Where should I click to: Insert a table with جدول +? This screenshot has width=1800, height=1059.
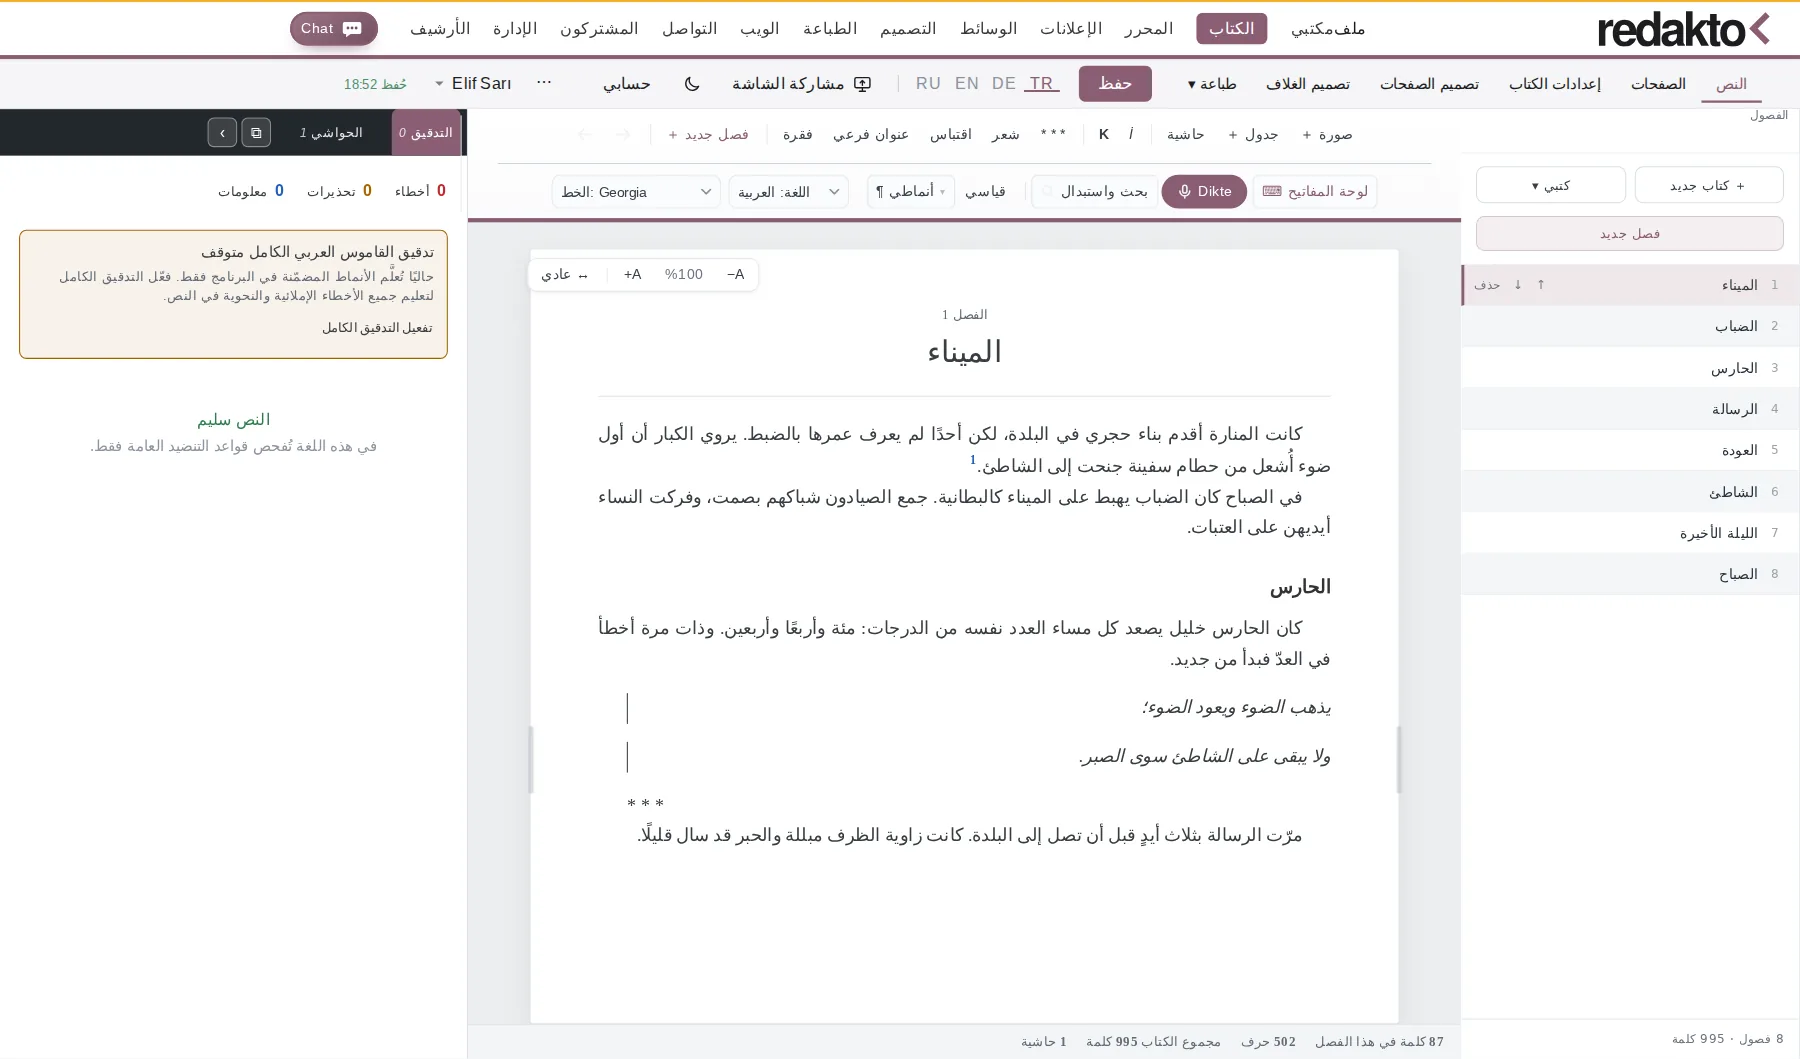[1253, 134]
